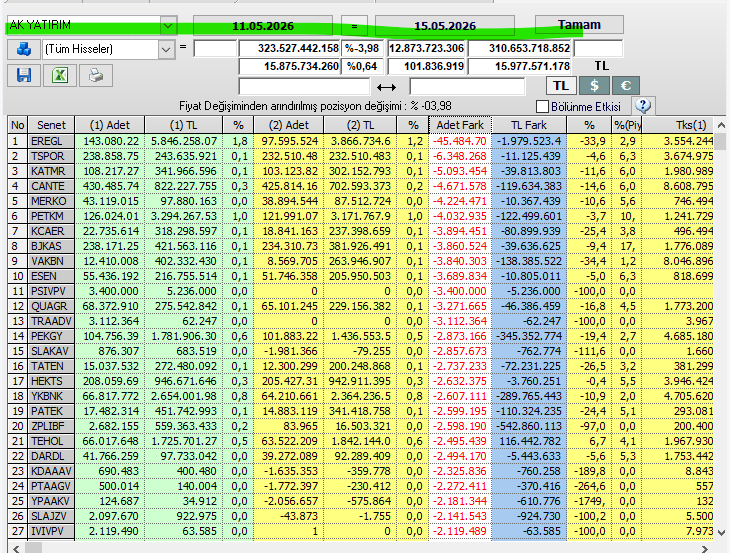The height and width of the screenshot is (553, 730).
Task: Export table to Excel icon
Action: pyautogui.click(x=60, y=75)
